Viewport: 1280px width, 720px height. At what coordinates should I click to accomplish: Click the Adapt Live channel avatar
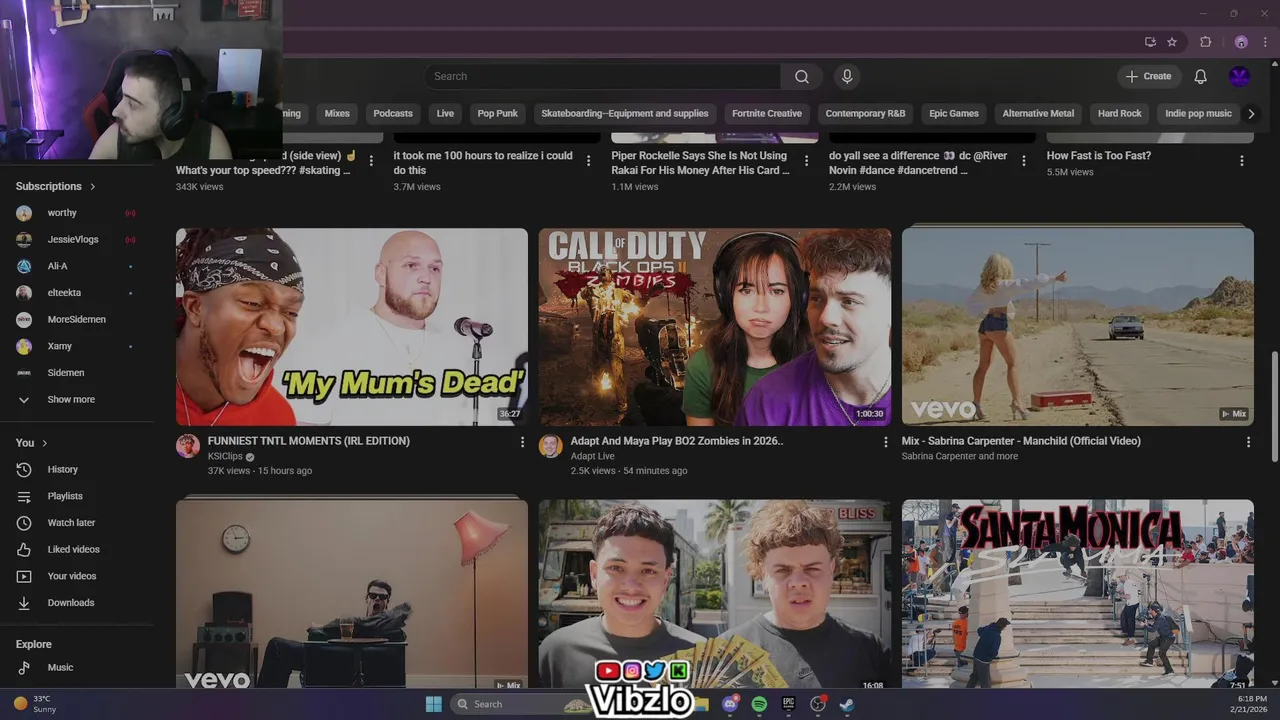pos(551,446)
